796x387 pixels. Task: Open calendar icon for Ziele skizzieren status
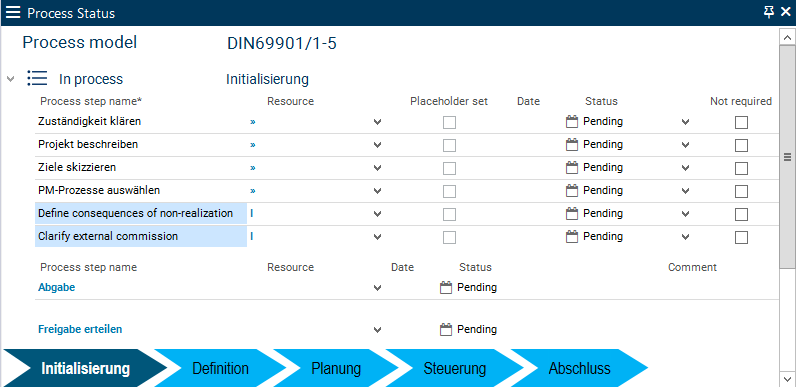572,167
